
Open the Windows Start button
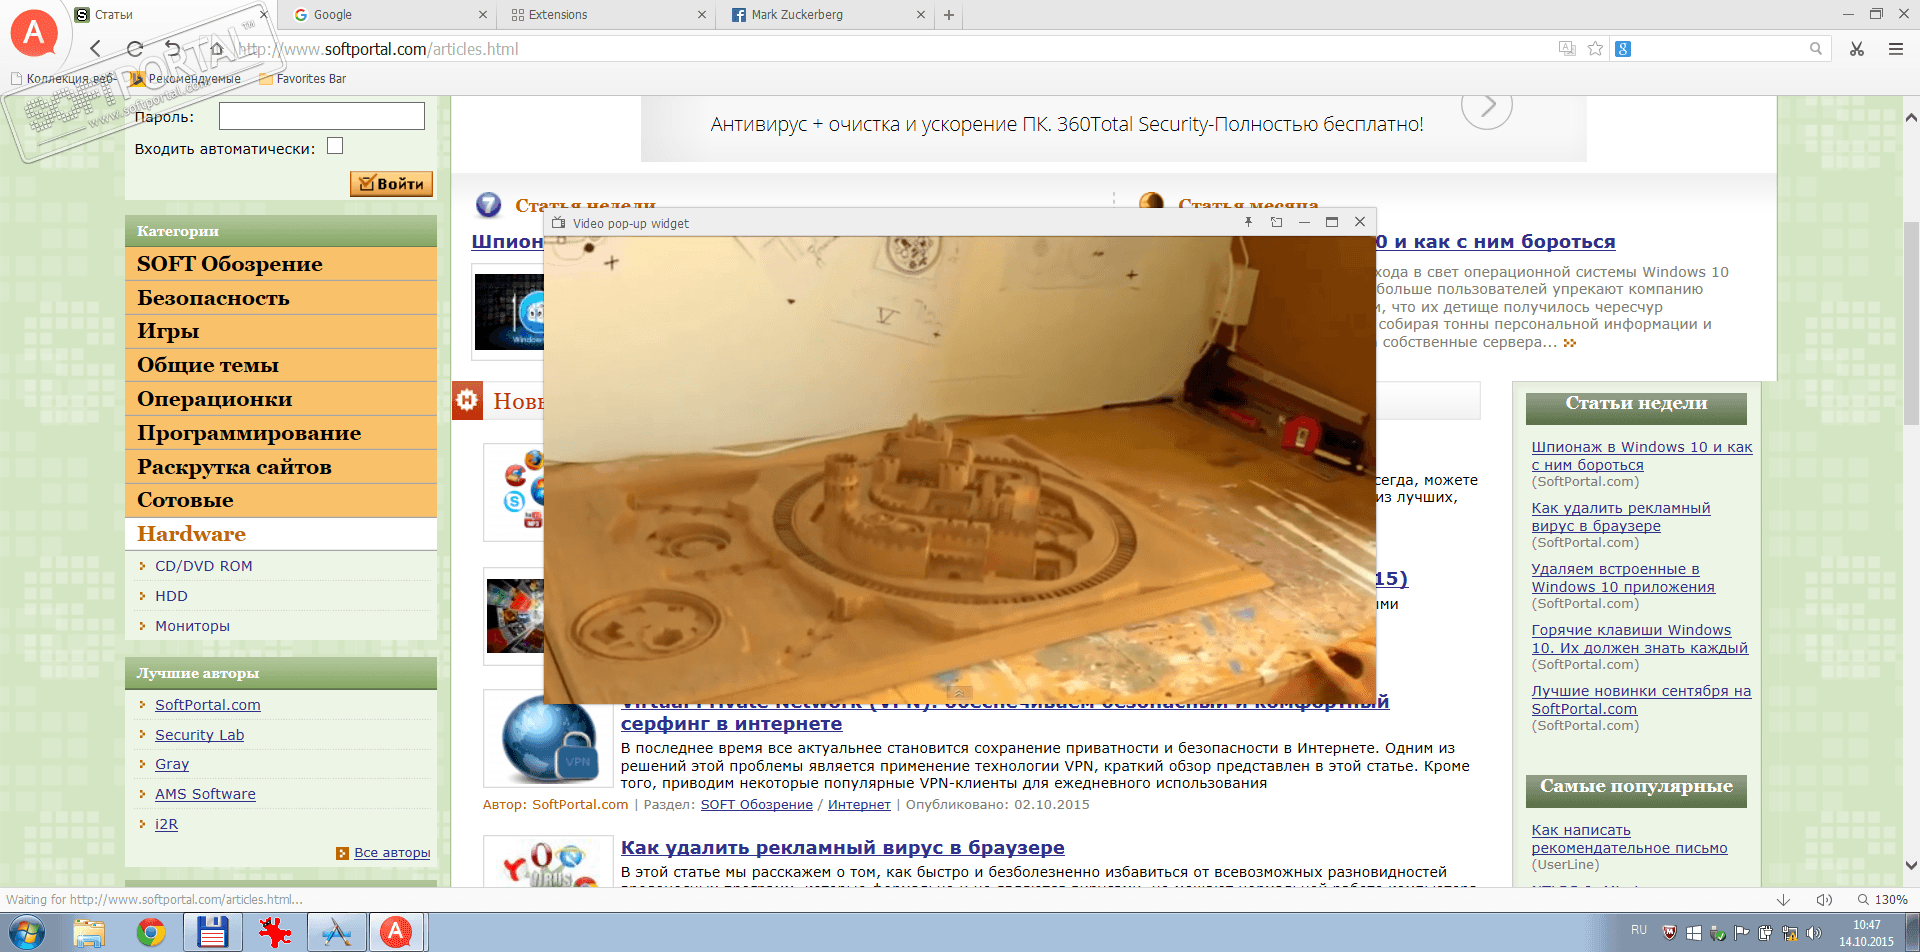pyautogui.click(x=26, y=933)
